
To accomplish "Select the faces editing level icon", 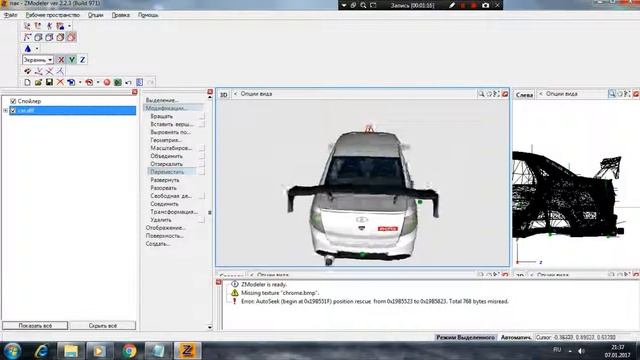I will pyautogui.click(x=49, y=37).
